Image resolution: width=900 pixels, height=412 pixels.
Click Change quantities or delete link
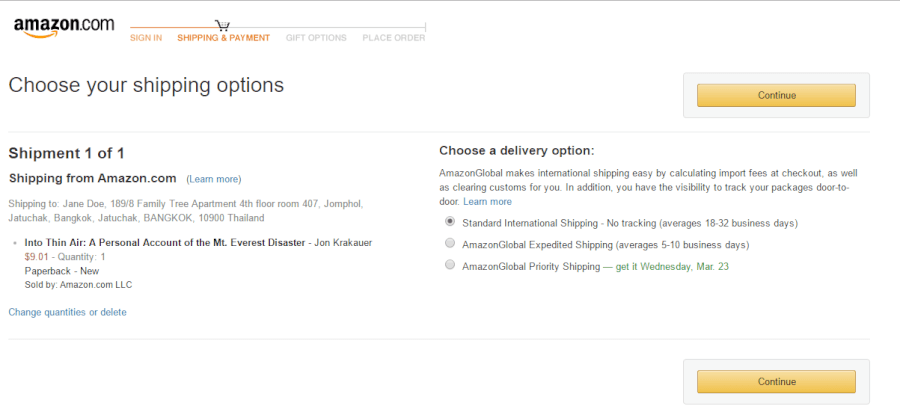(x=67, y=312)
